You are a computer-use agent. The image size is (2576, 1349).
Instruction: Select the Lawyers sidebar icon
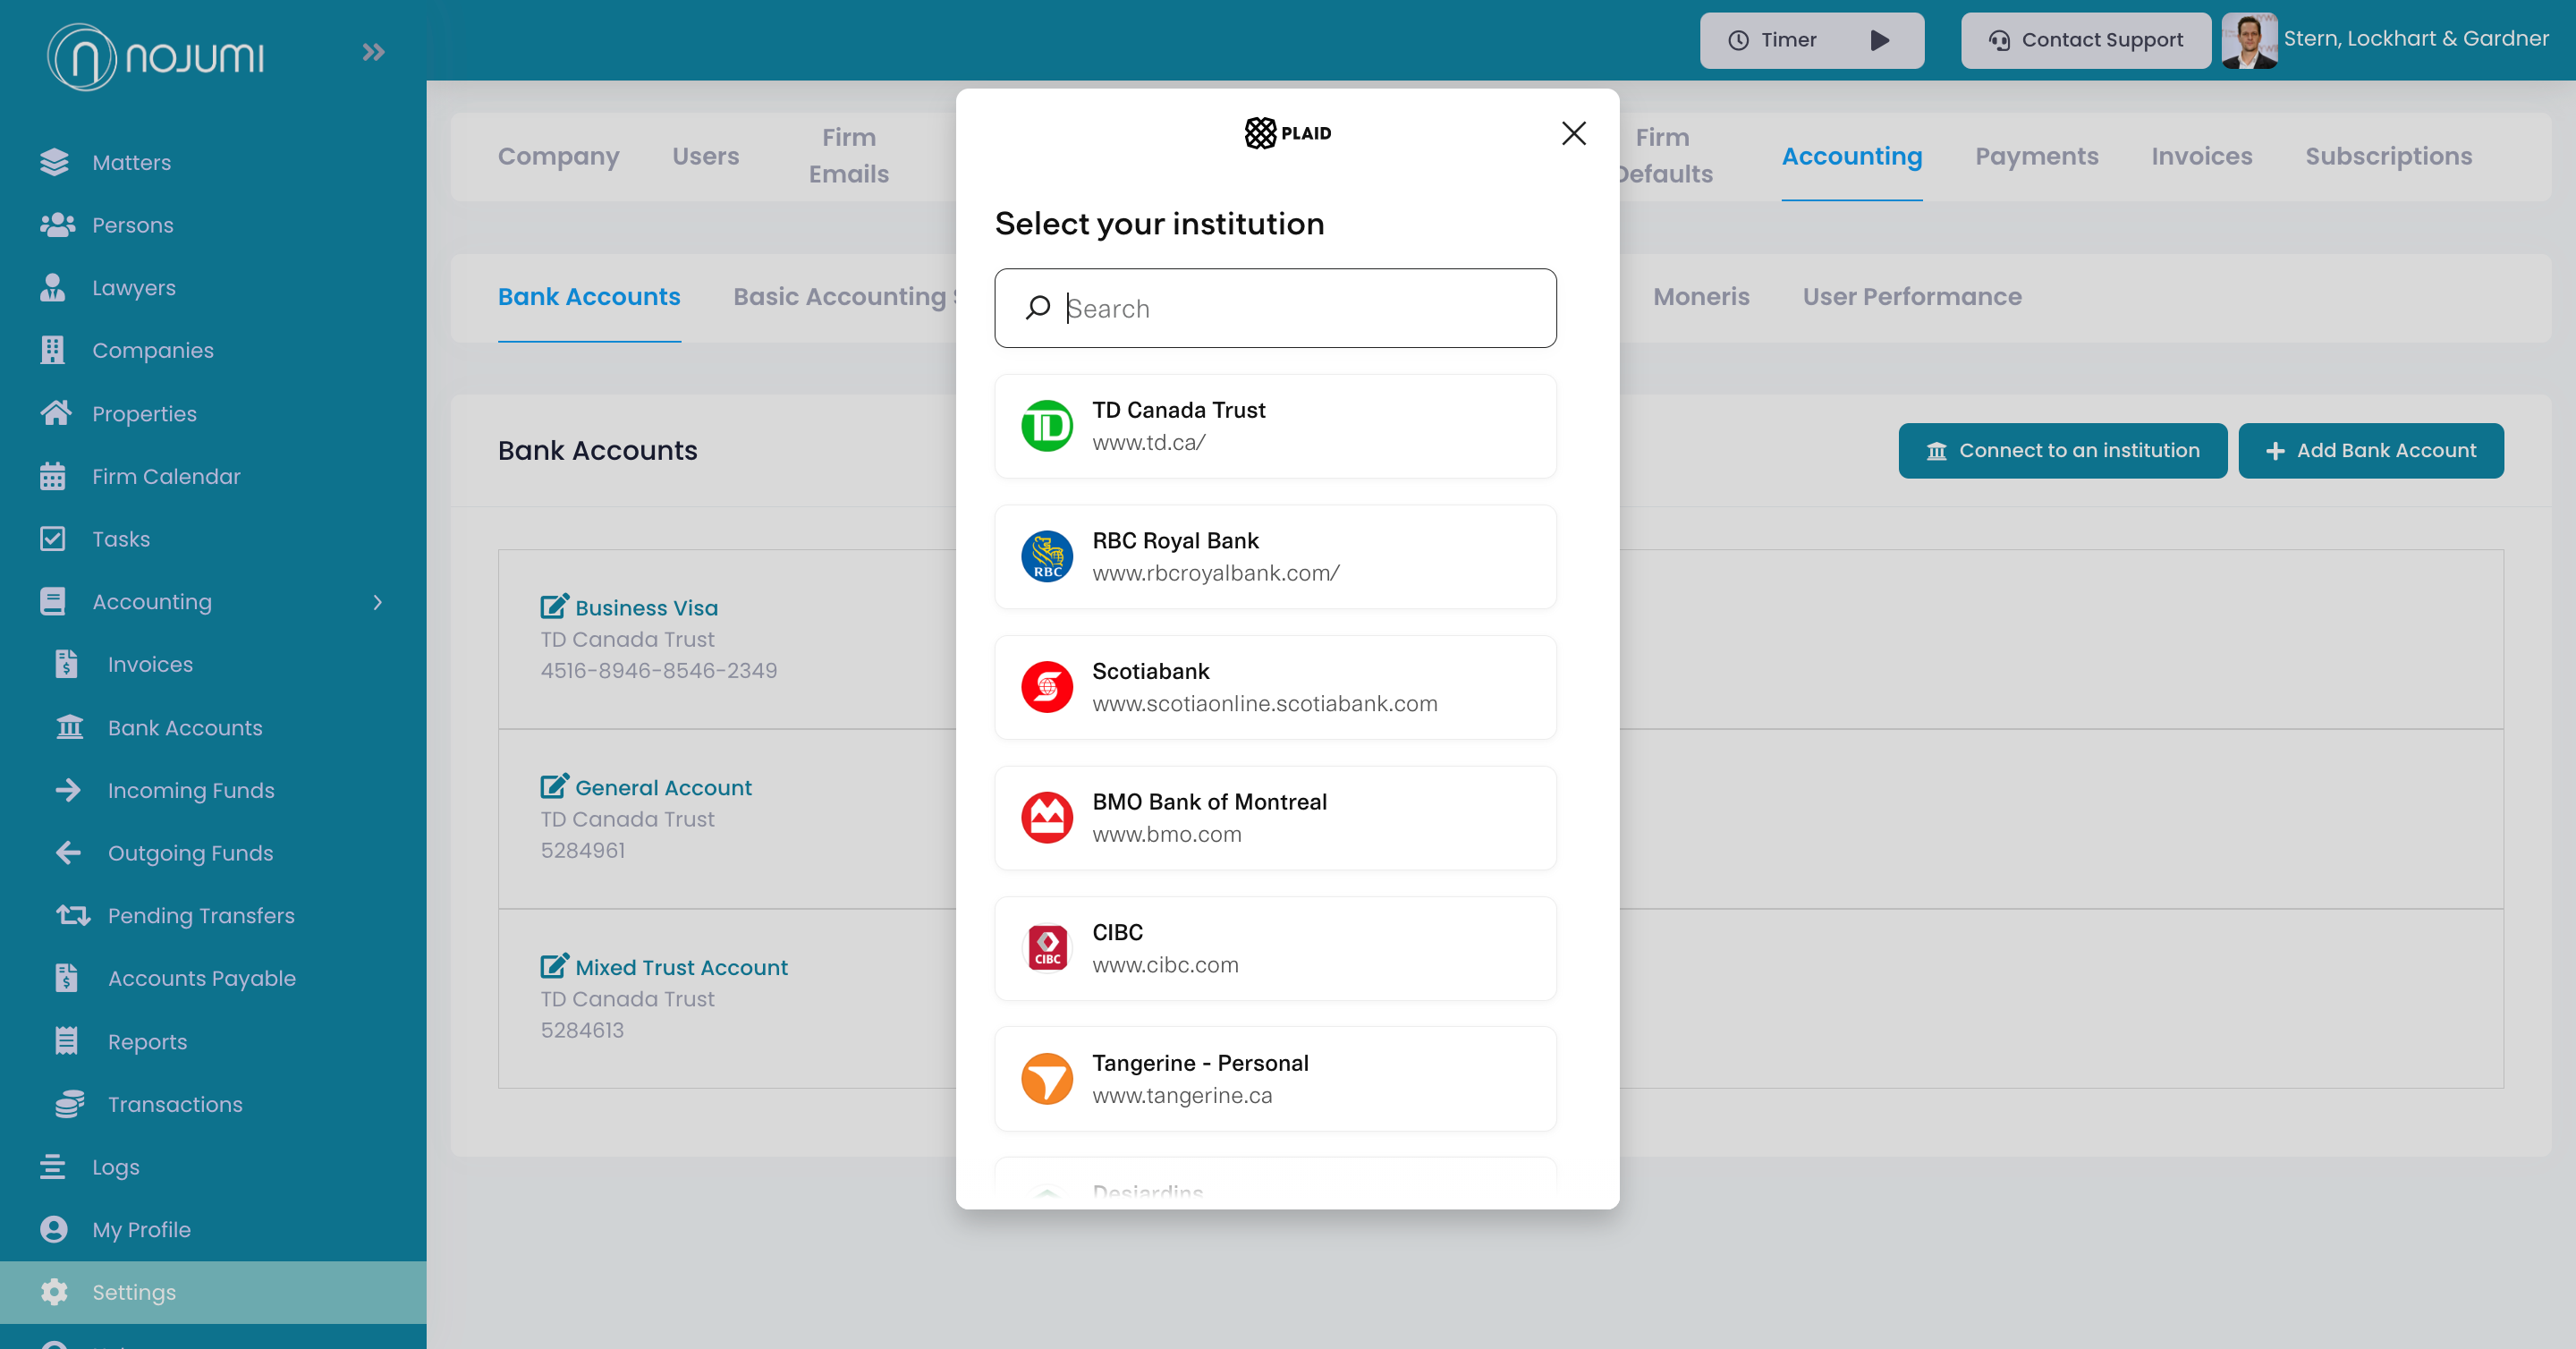coord(53,288)
